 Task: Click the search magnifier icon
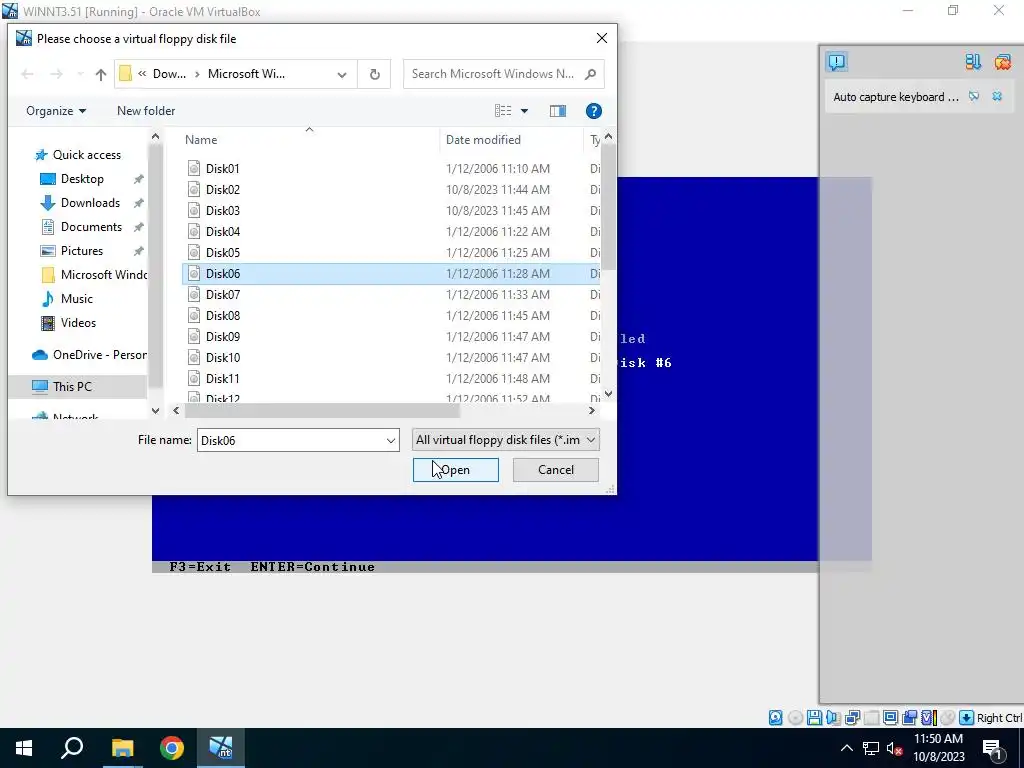pyautogui.click(x=590, y=74)
